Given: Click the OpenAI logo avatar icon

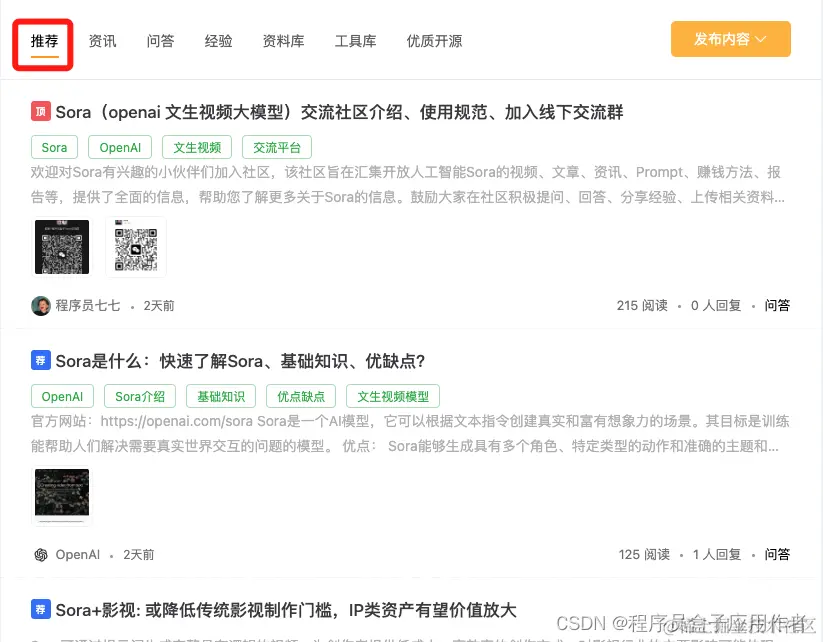Looking at the screenshot, I should click(41, 555).
